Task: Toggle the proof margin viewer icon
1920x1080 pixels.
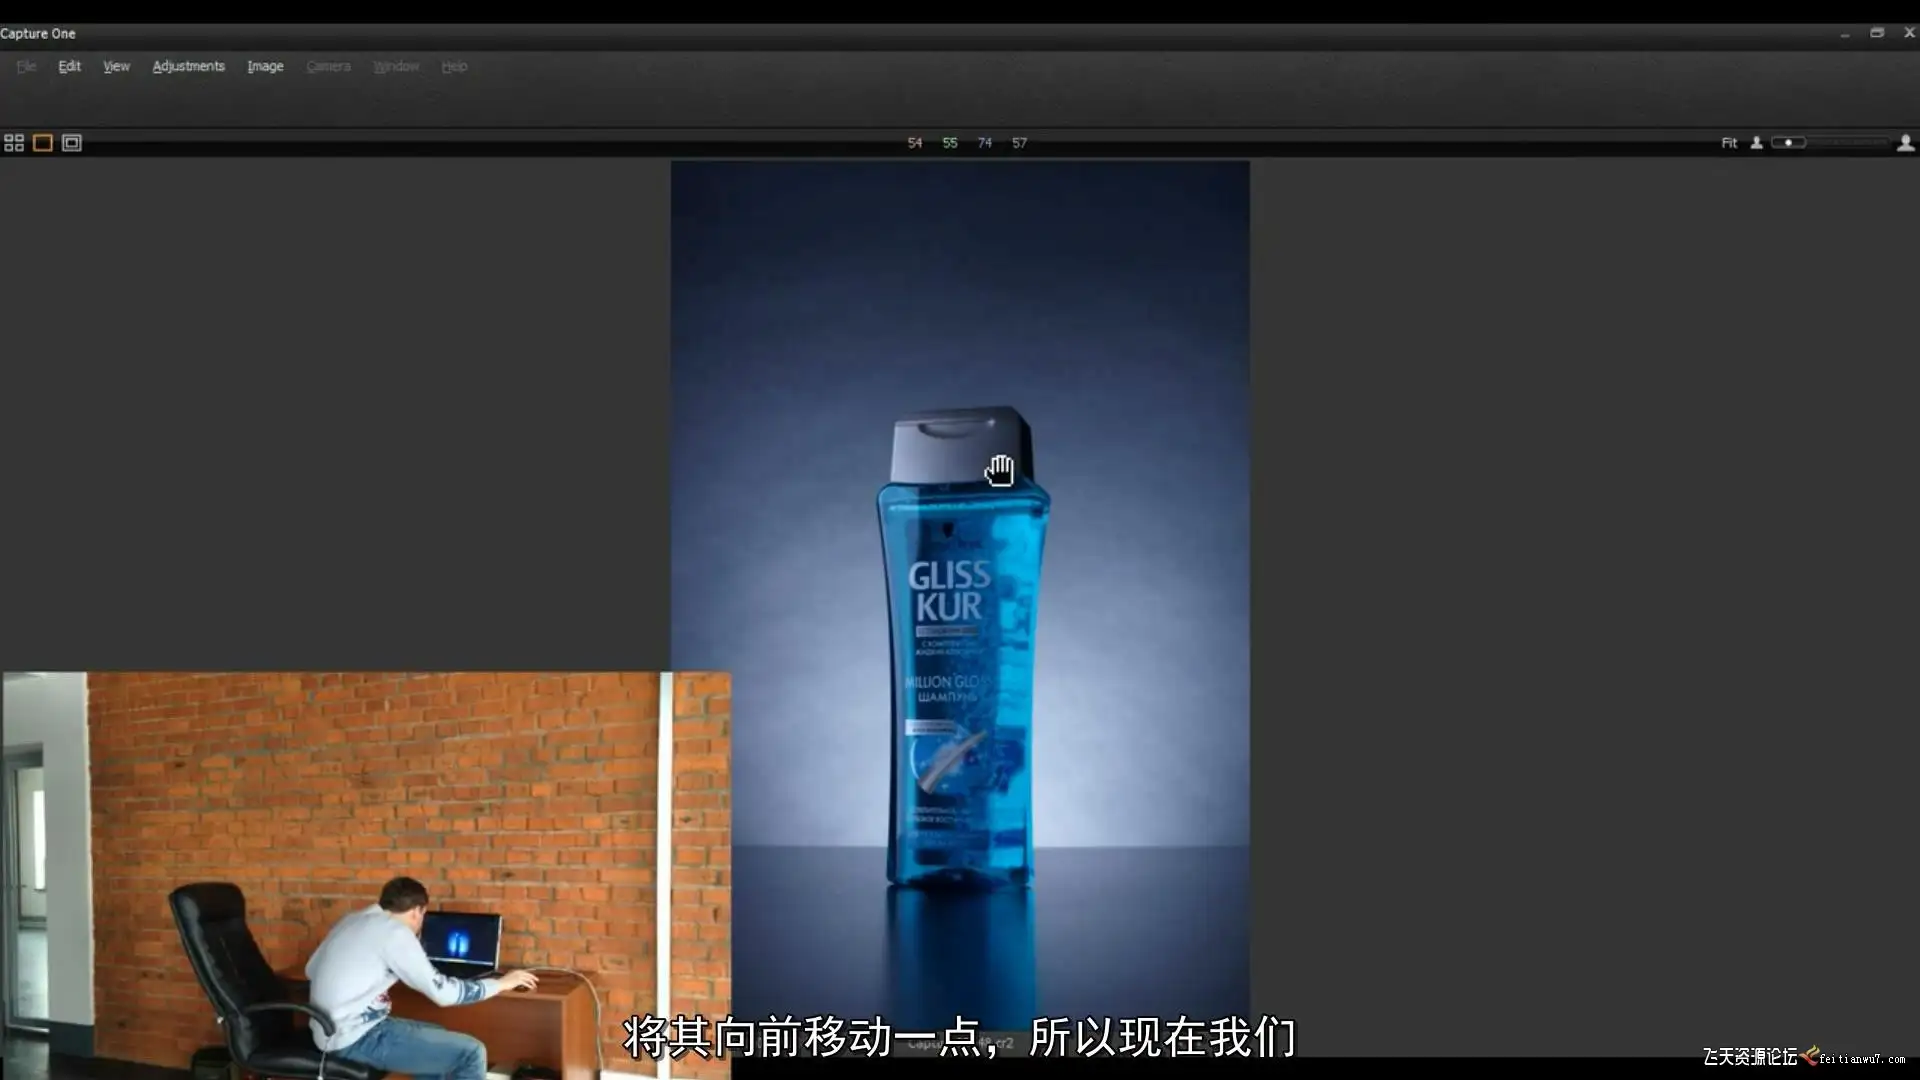Action: (72, 143)
